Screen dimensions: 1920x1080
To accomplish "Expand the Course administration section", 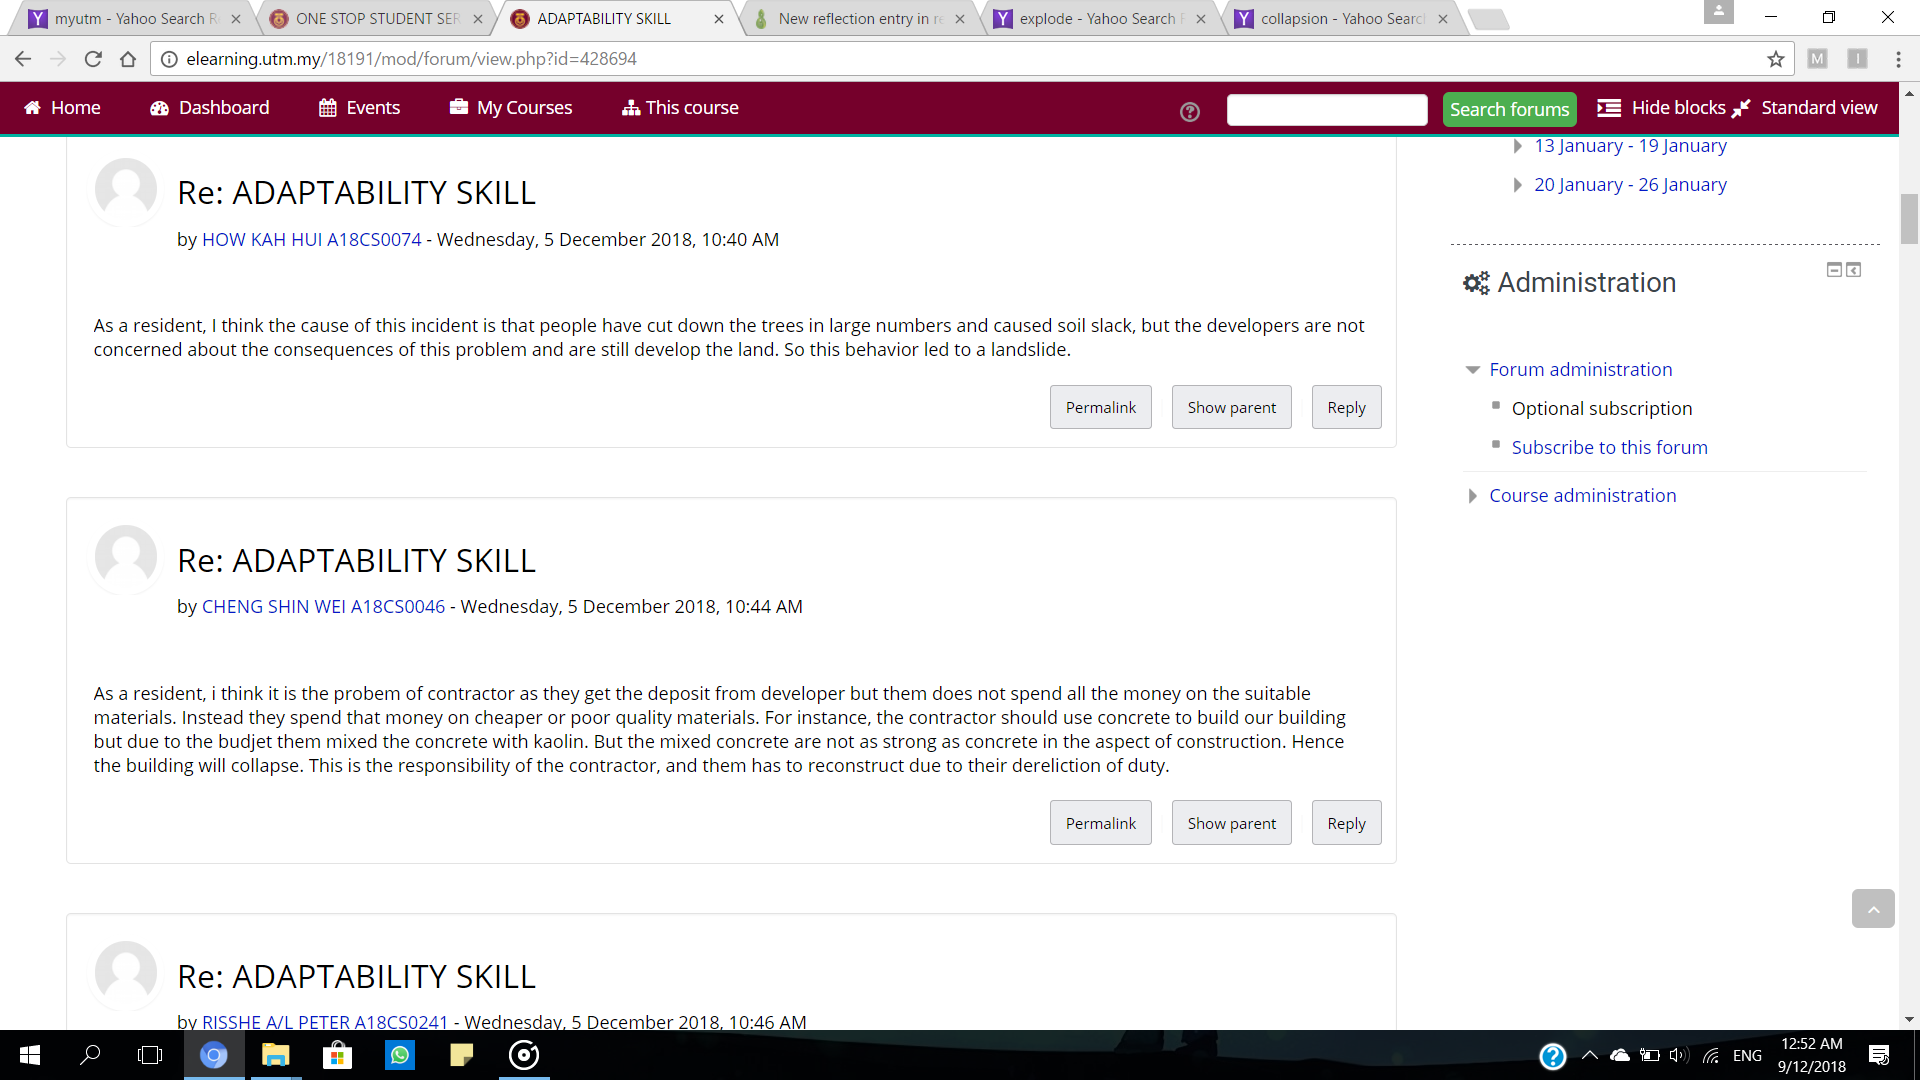I will point(1472,496).
